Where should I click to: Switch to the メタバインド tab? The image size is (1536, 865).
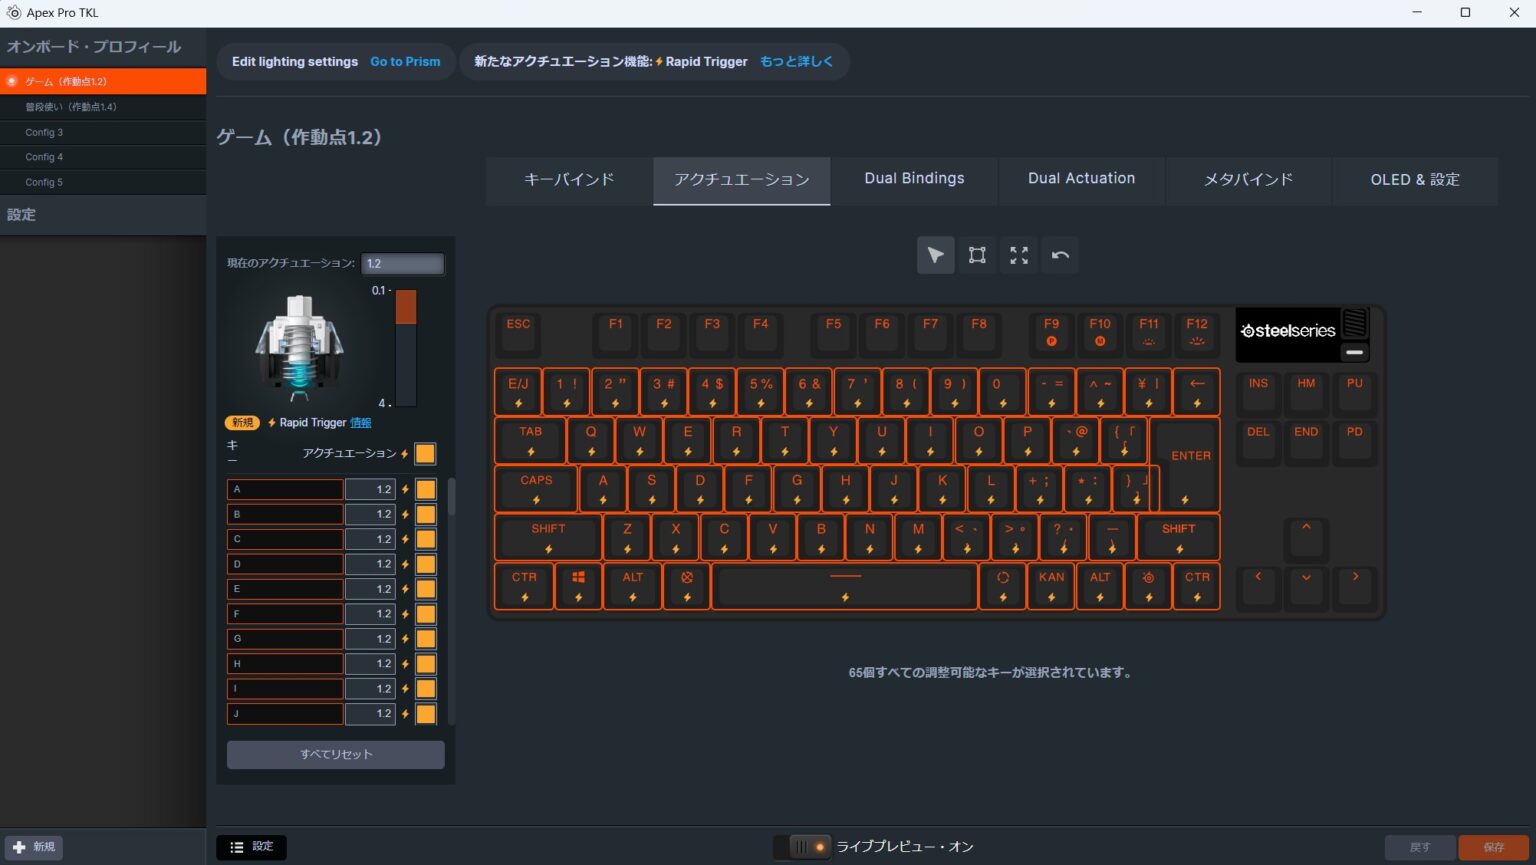click(1249, 180)
